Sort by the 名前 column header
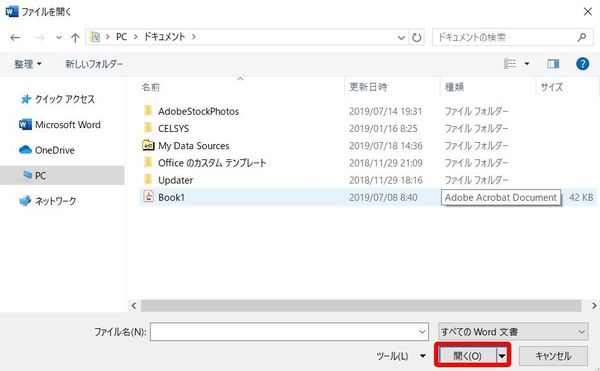The height and width of the screenshot is (371, 600). coord(151,87)
